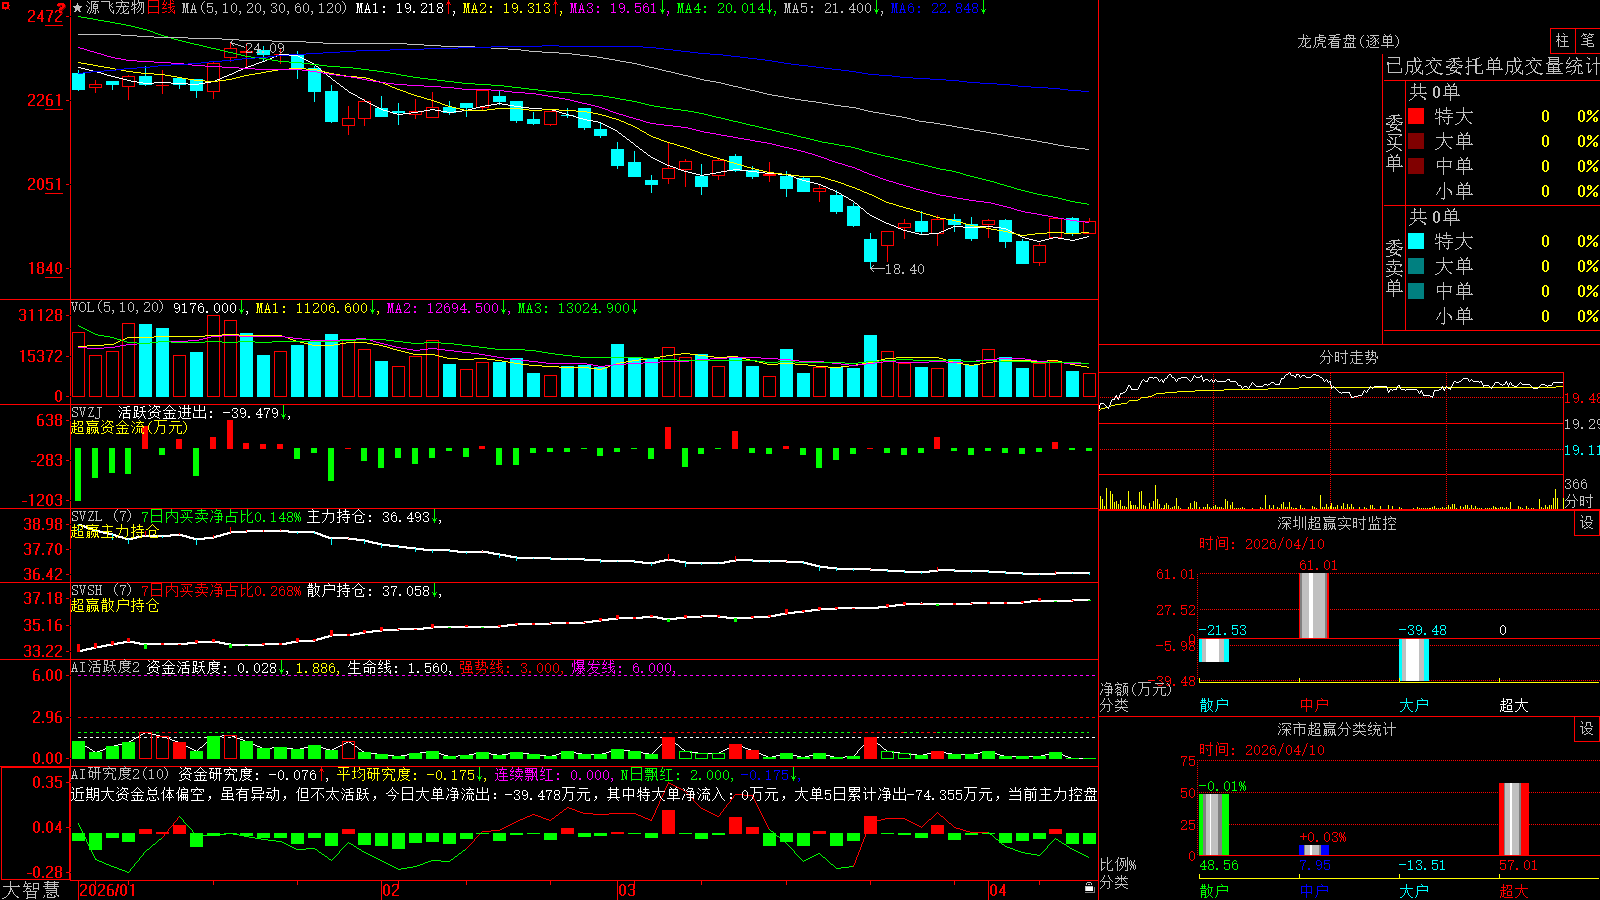Click the 深圳超赢实时监控 title
1600x900 pixels.
[x=1336, y=523]
